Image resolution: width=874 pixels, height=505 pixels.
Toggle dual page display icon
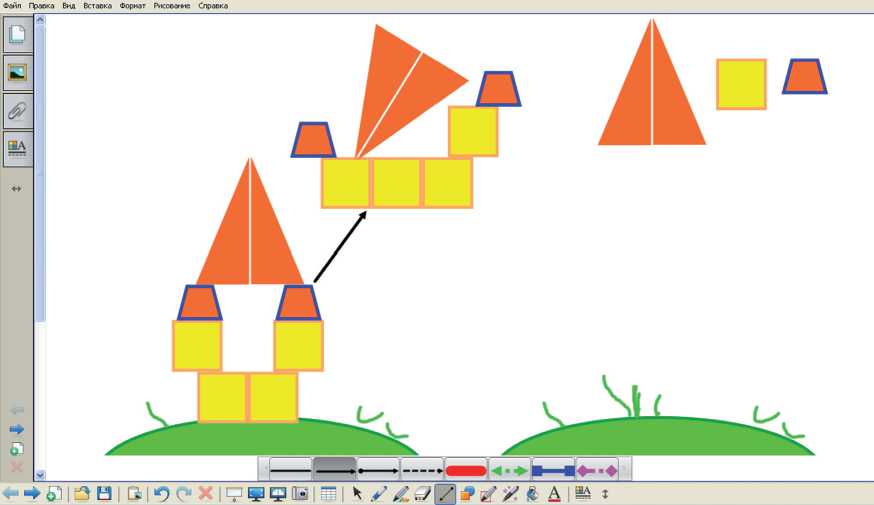tap(278, 494)
